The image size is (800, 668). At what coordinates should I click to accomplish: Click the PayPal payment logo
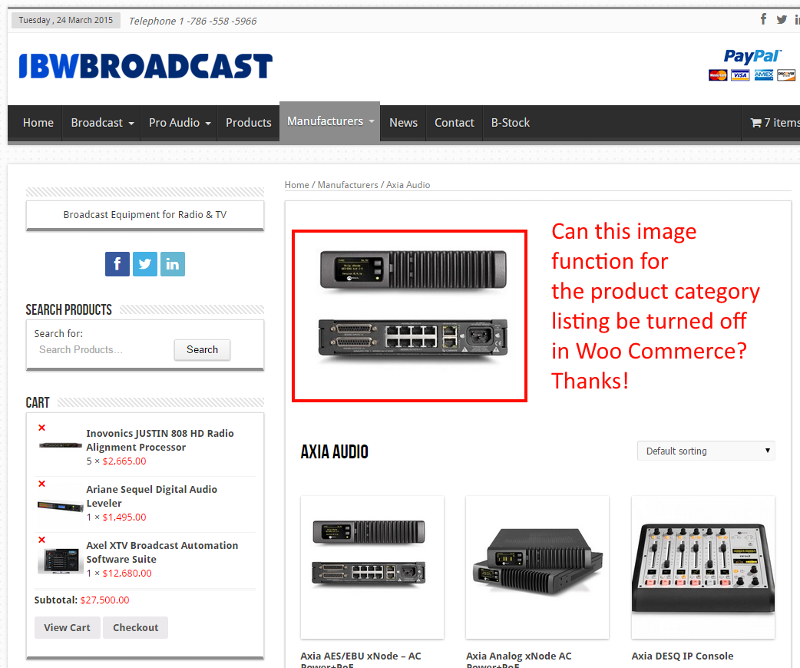[752, 56]
